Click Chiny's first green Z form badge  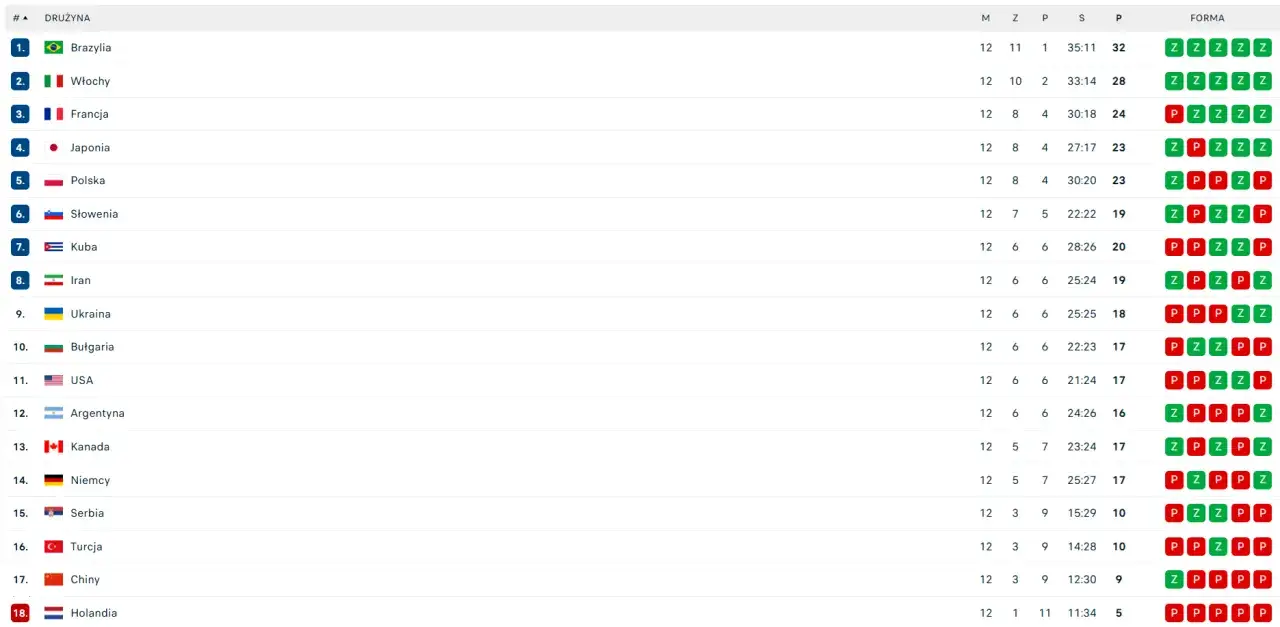tap(1174, 580)
